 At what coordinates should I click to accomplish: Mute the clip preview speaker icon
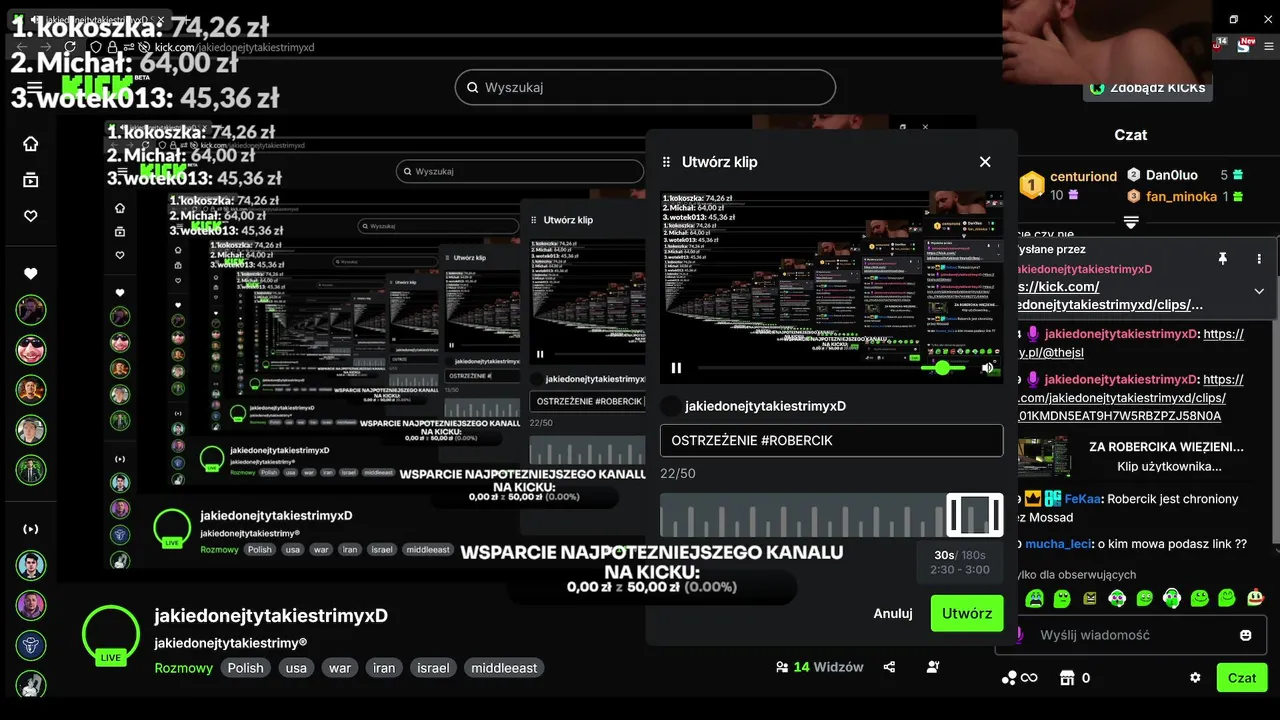point(988,368)
